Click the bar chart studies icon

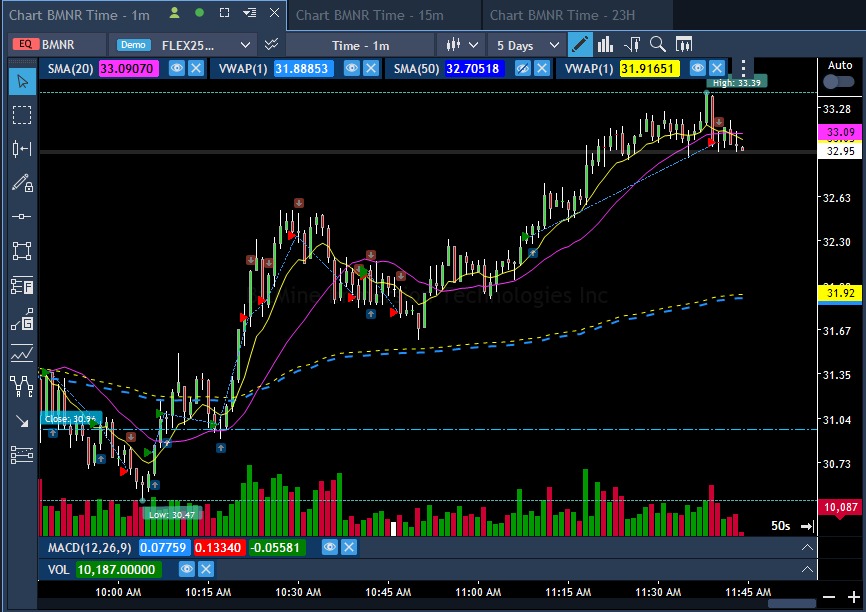tap(606, 45)
